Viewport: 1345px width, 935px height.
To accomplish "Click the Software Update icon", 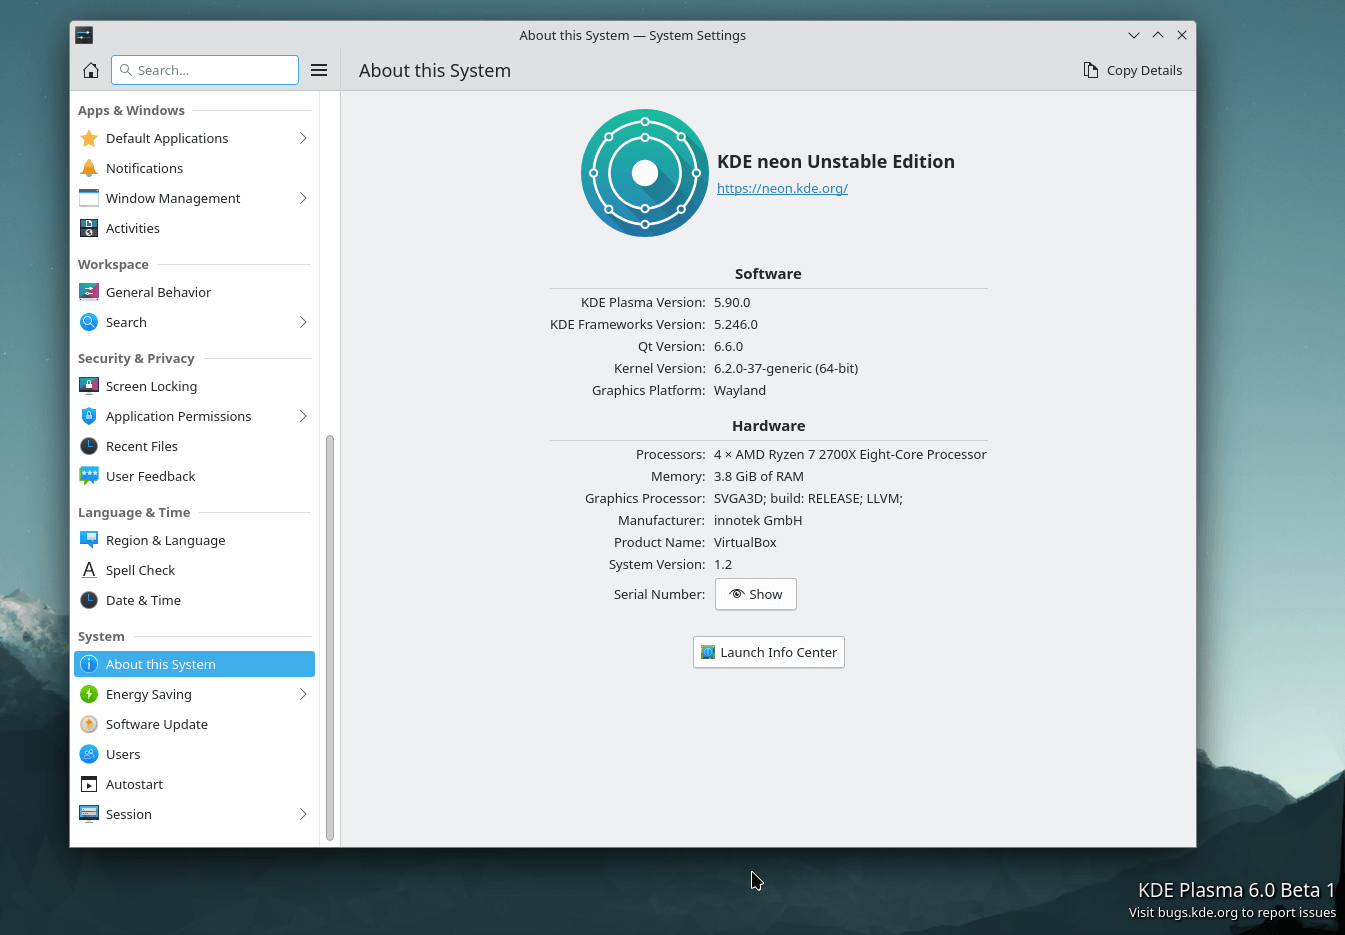I will tap(89, 724).
